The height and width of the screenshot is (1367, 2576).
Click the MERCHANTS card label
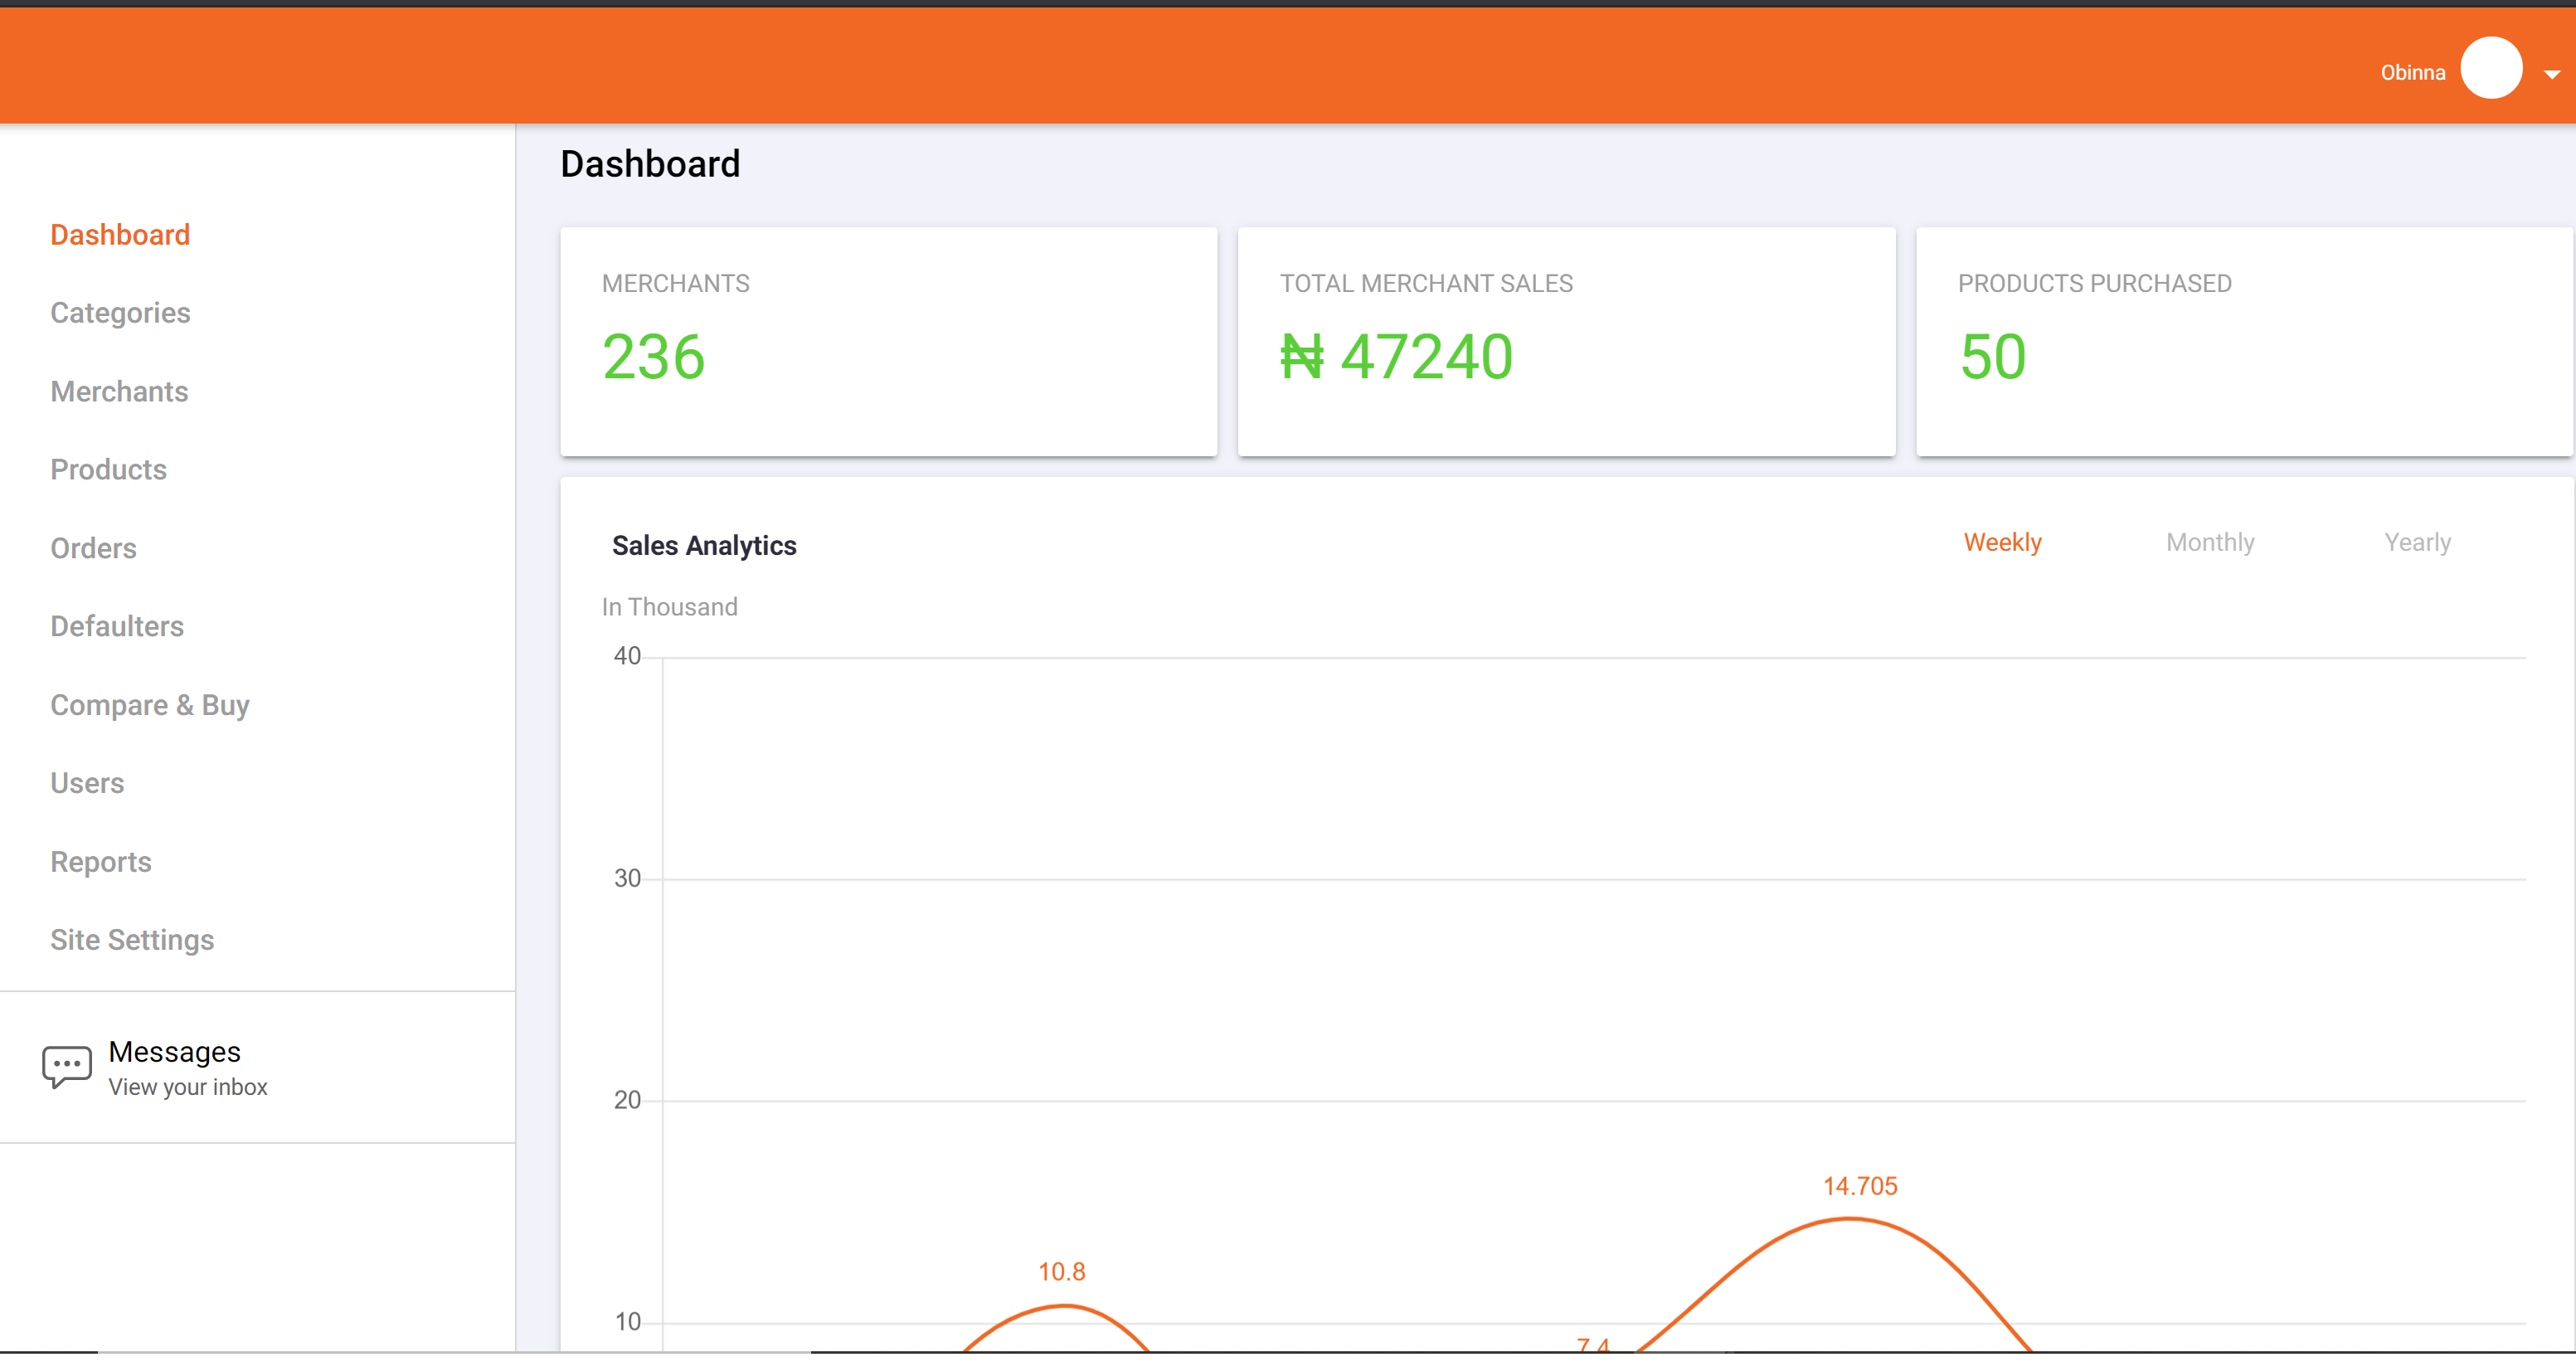pos(675,284)
